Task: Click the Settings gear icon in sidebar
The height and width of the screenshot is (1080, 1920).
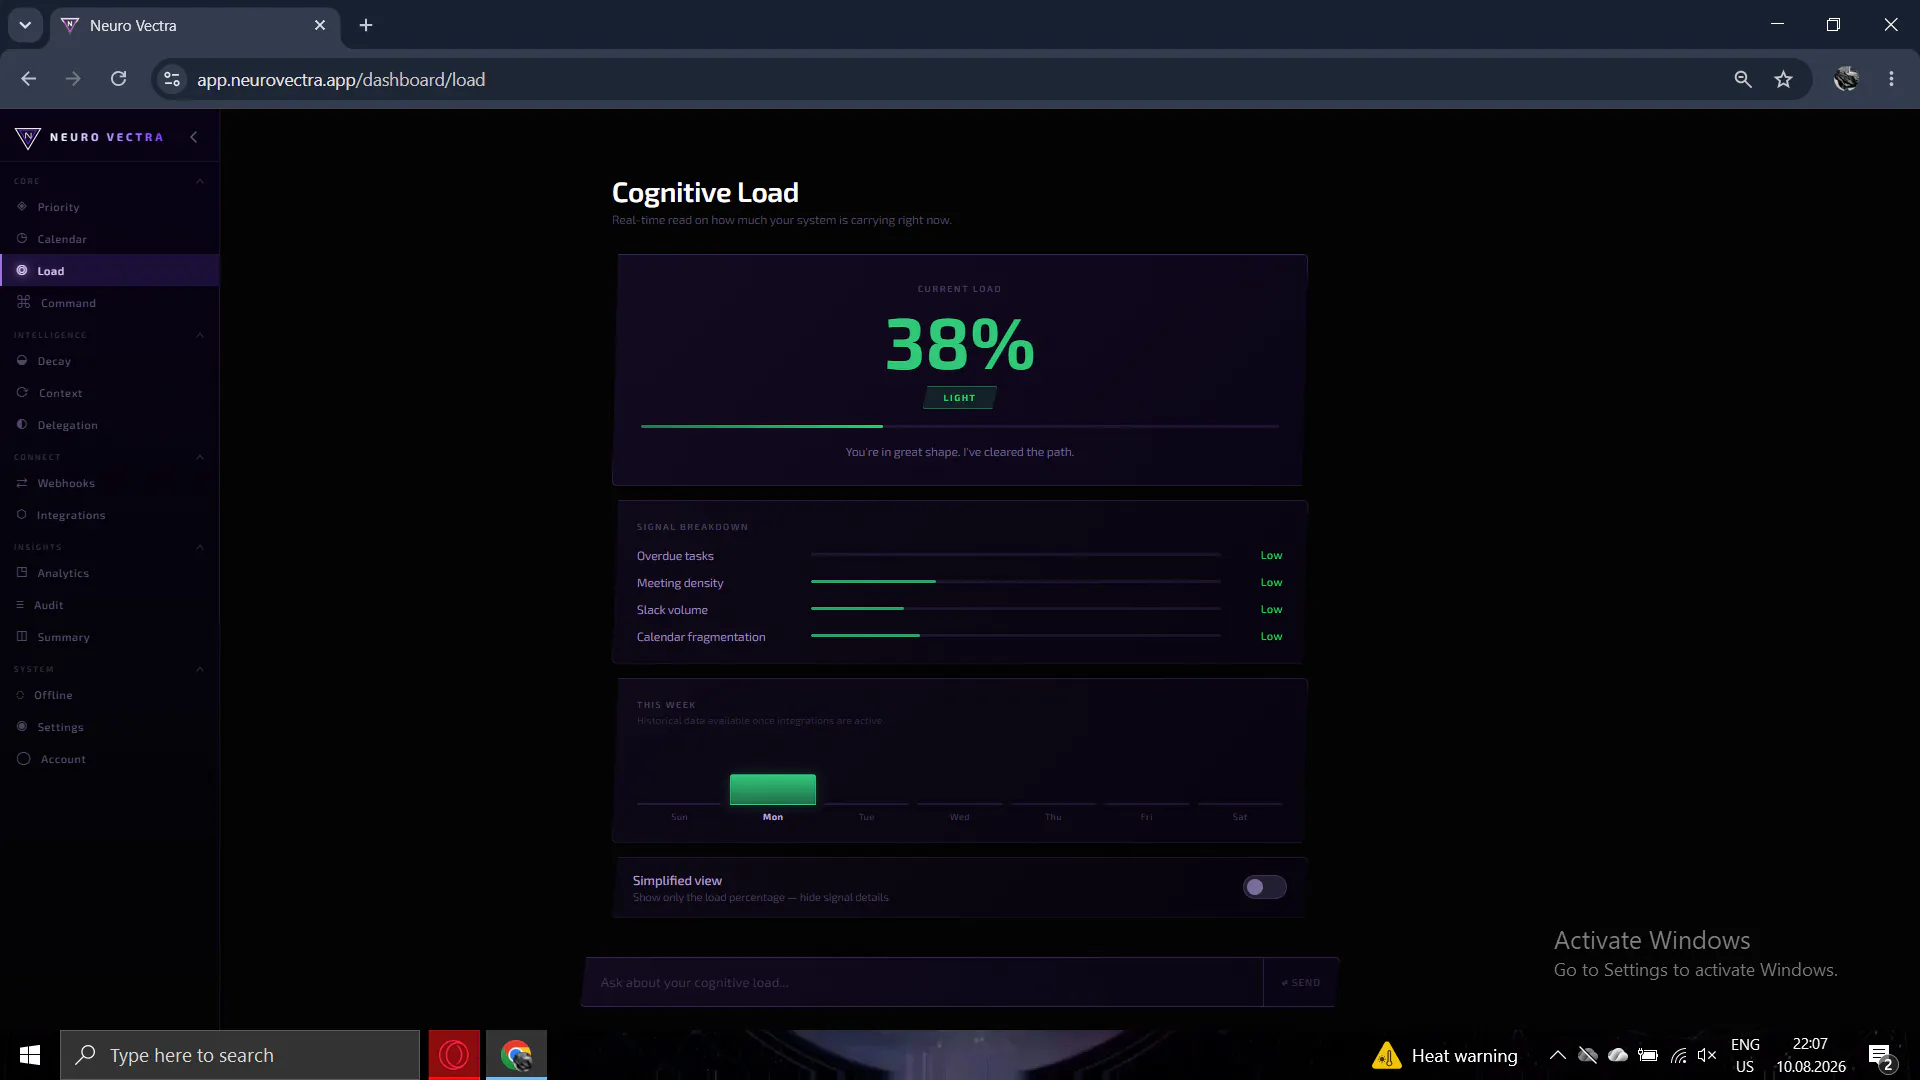Action: (x=22, y=727)
